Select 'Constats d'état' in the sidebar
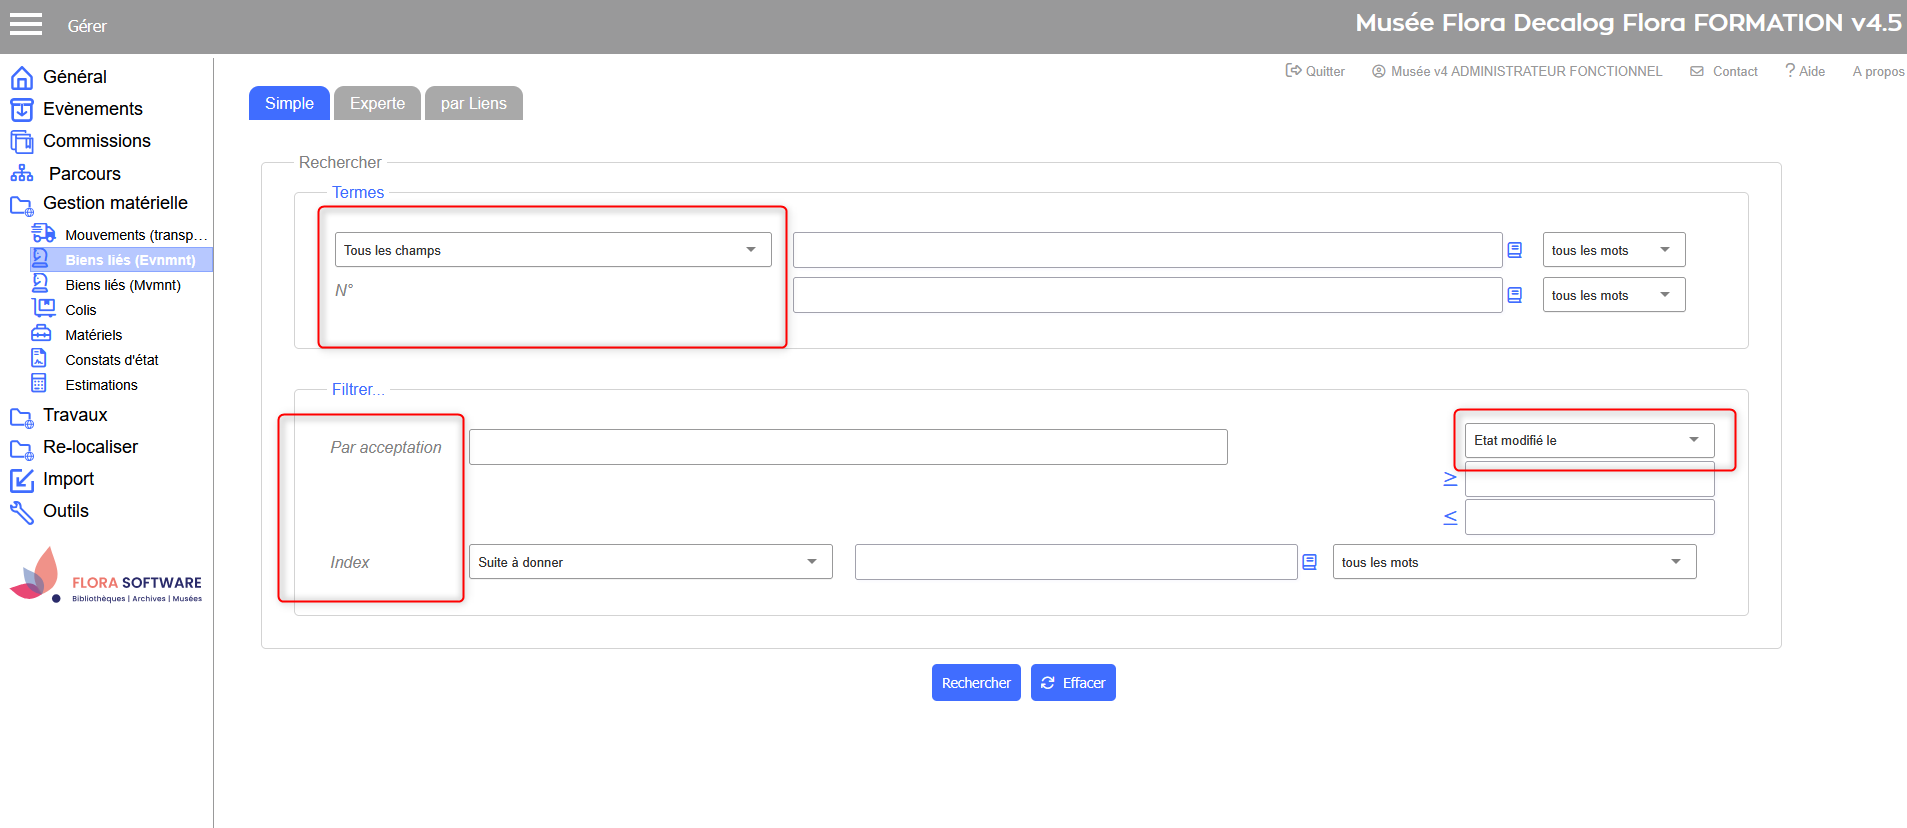 click(x=111, y=360)
